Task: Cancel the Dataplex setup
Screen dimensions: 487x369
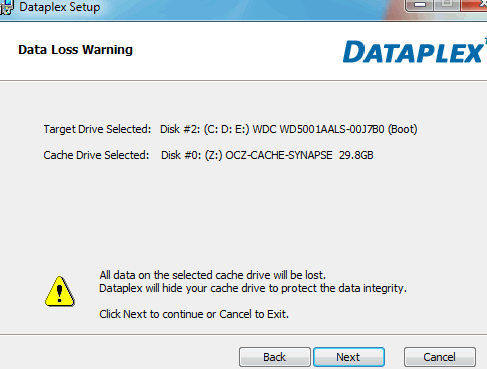Action: pos(440,357)
